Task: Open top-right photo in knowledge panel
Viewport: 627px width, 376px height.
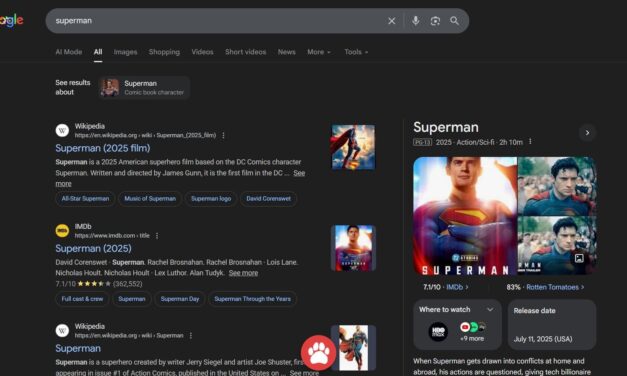Action: pos(557,186)
